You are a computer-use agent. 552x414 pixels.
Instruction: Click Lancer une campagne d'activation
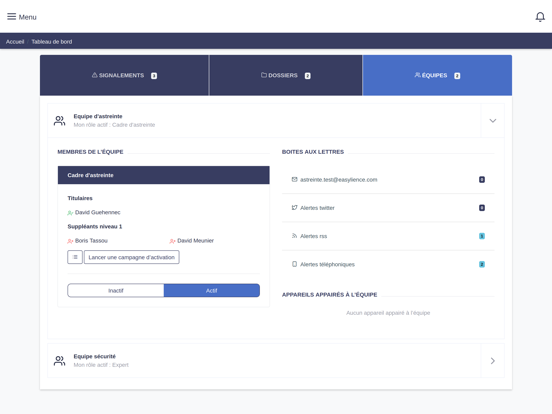132,257
